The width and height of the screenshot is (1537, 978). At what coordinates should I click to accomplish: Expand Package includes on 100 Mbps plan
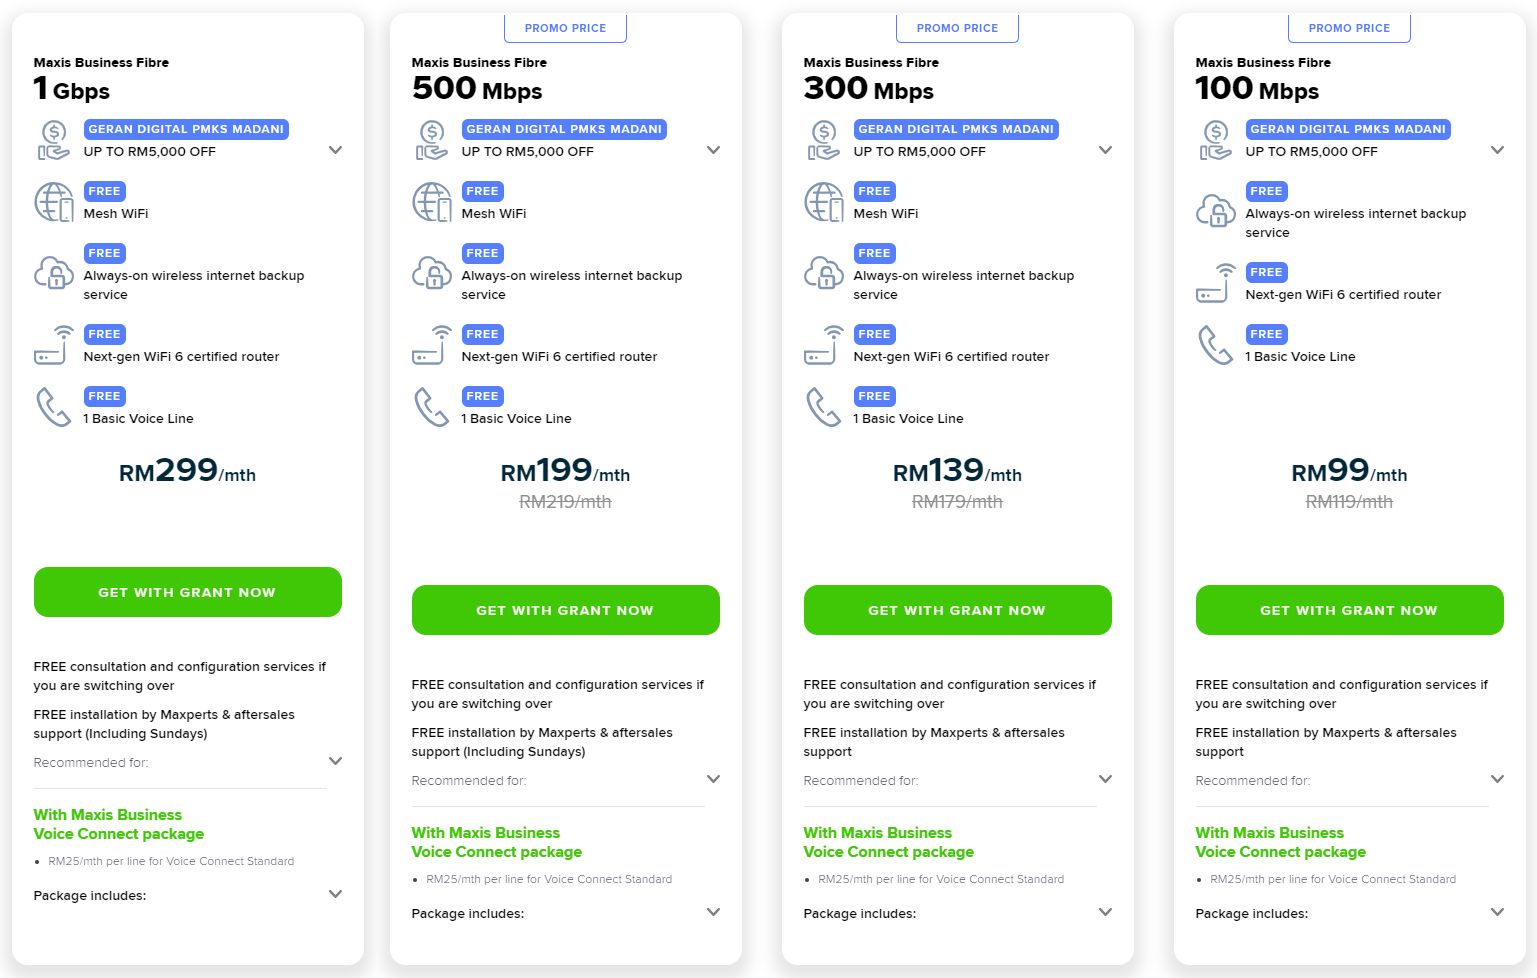1497,912
